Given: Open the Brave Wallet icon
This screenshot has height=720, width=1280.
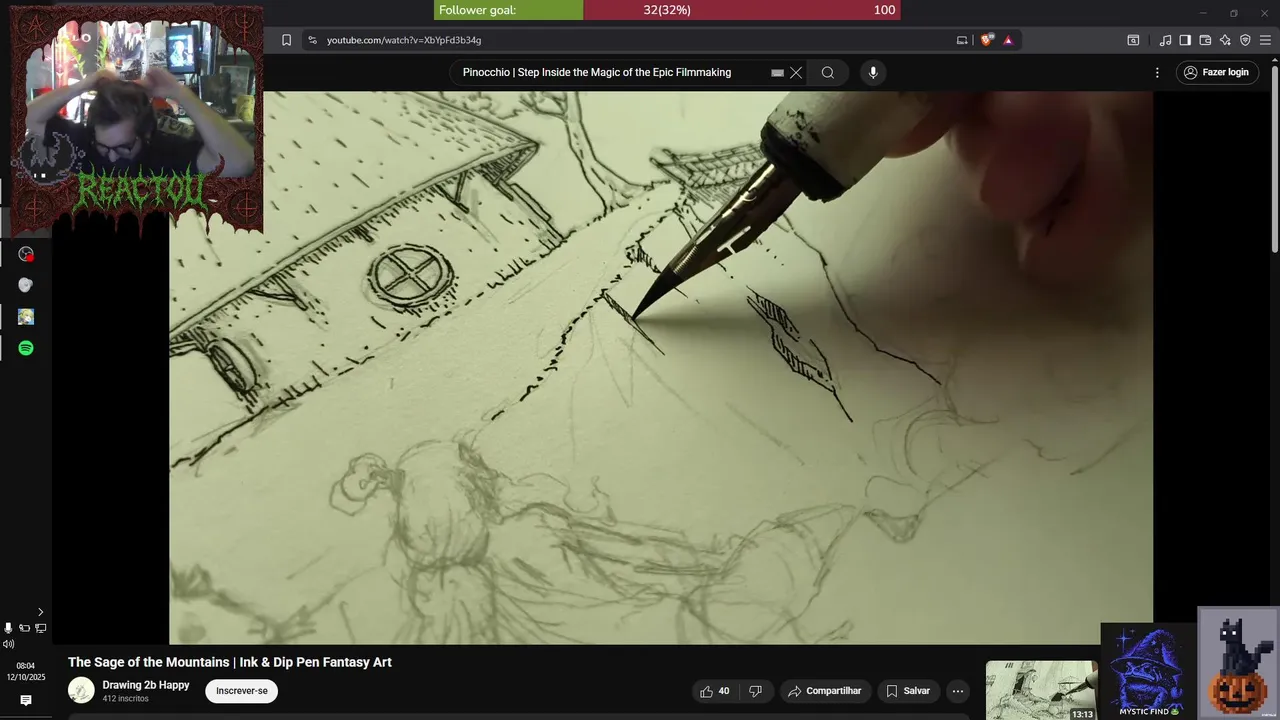Looking at the screenshot, I should coord(1205,40).
